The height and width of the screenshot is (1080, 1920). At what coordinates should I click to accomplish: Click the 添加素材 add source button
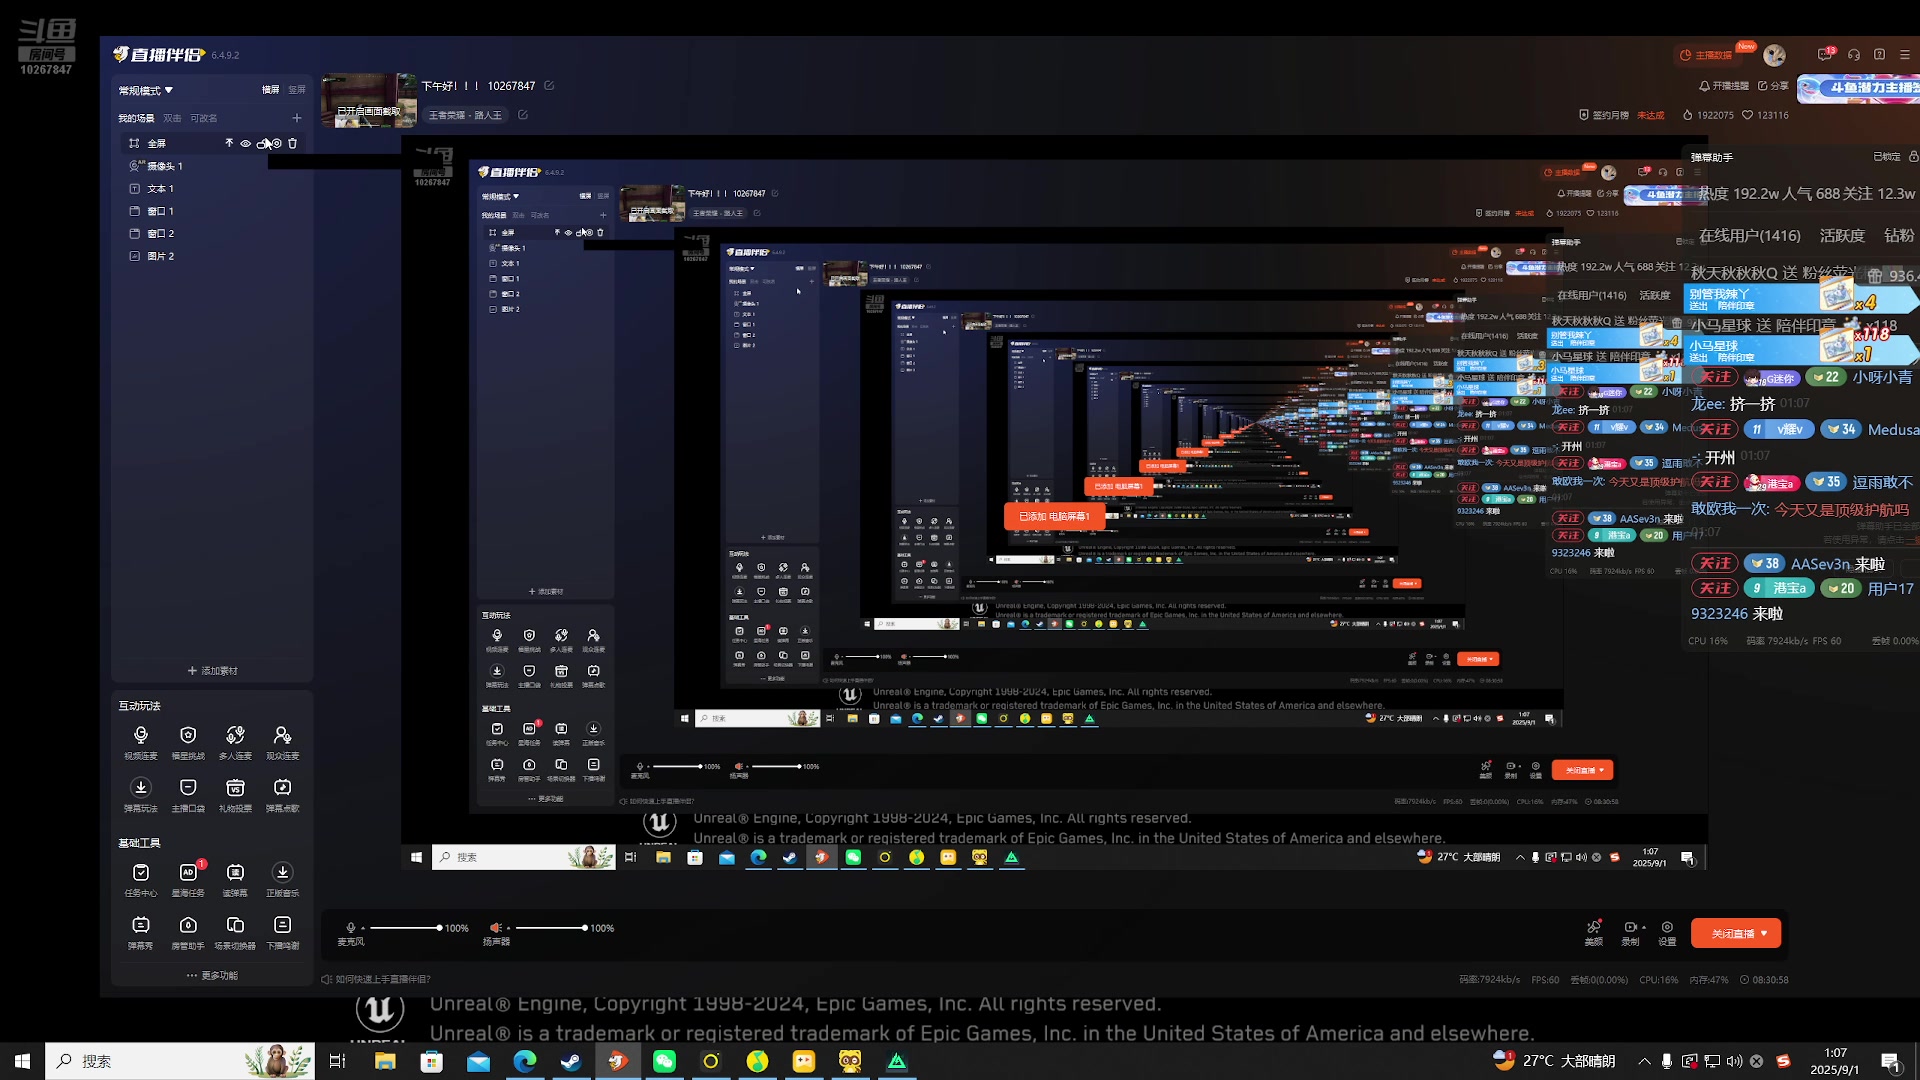coord(212,671)
